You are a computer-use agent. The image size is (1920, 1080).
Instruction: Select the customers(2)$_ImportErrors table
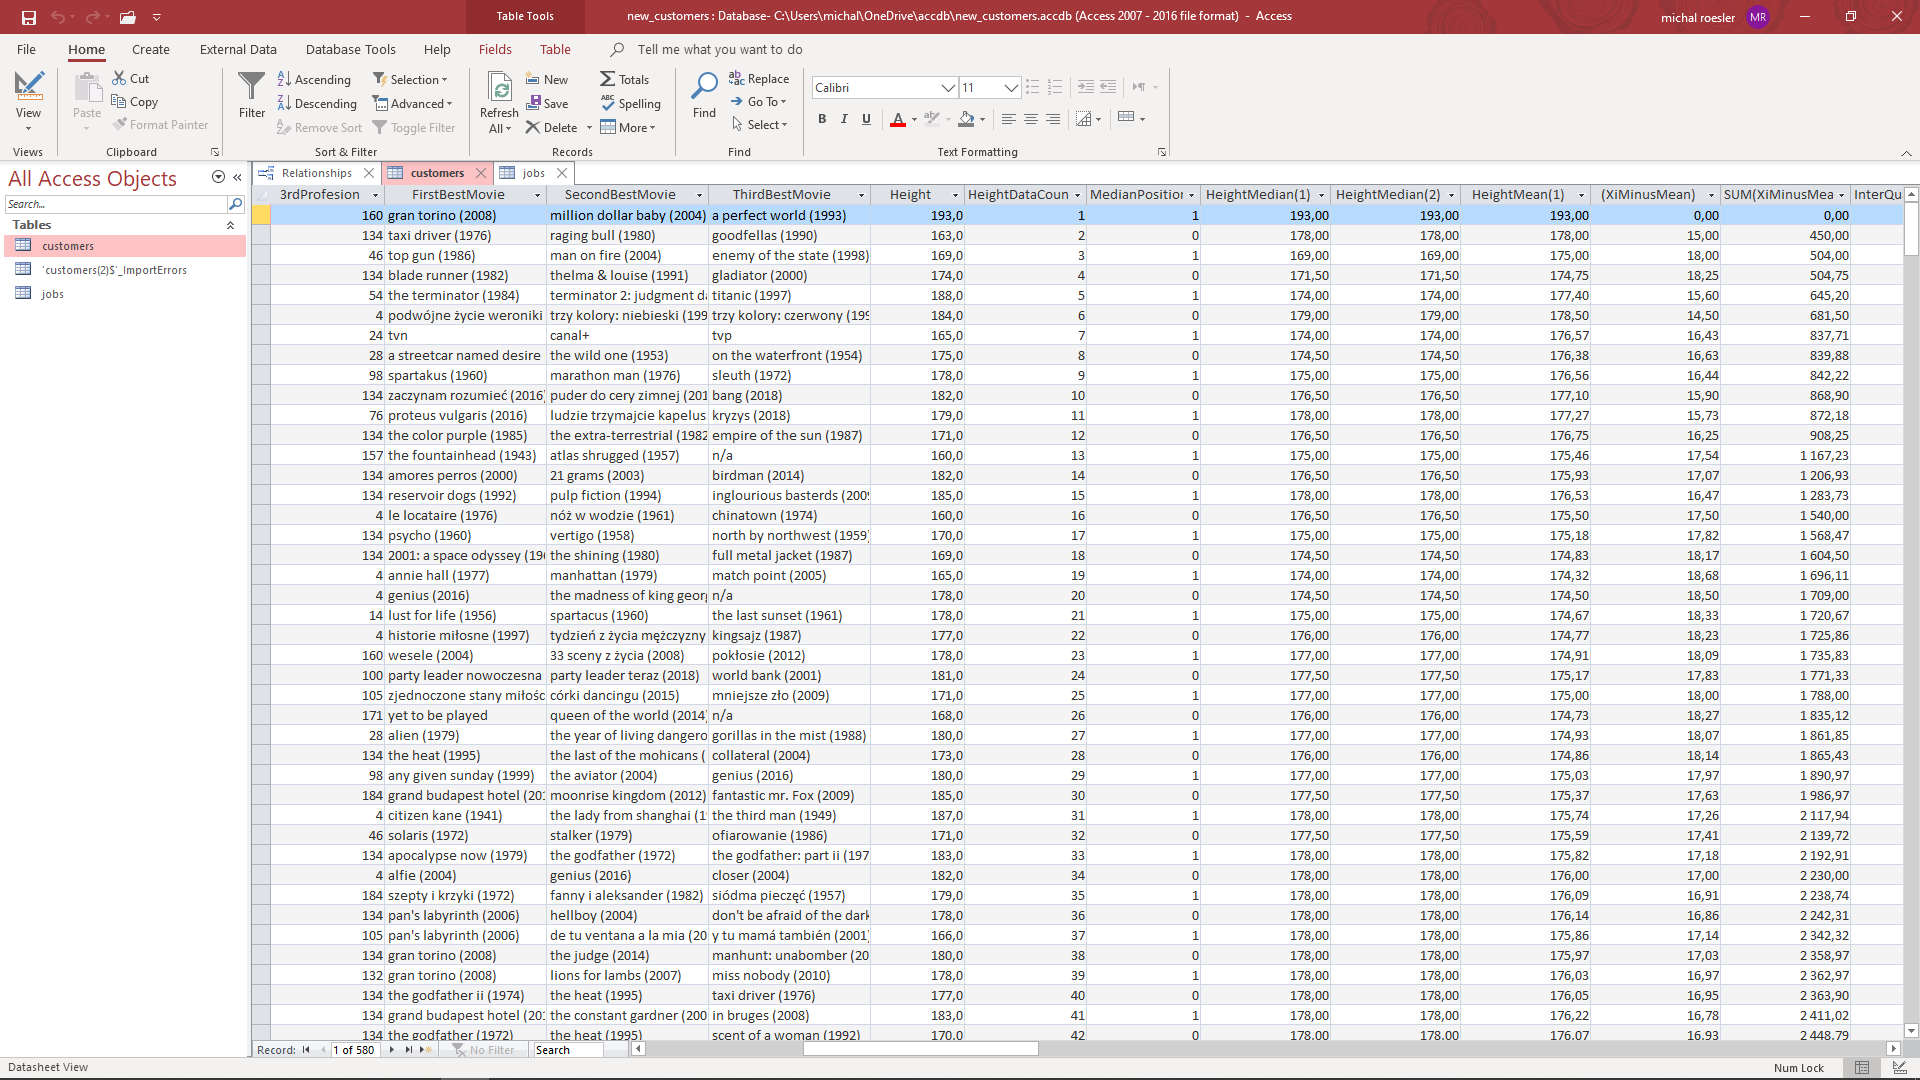point(114,270)
